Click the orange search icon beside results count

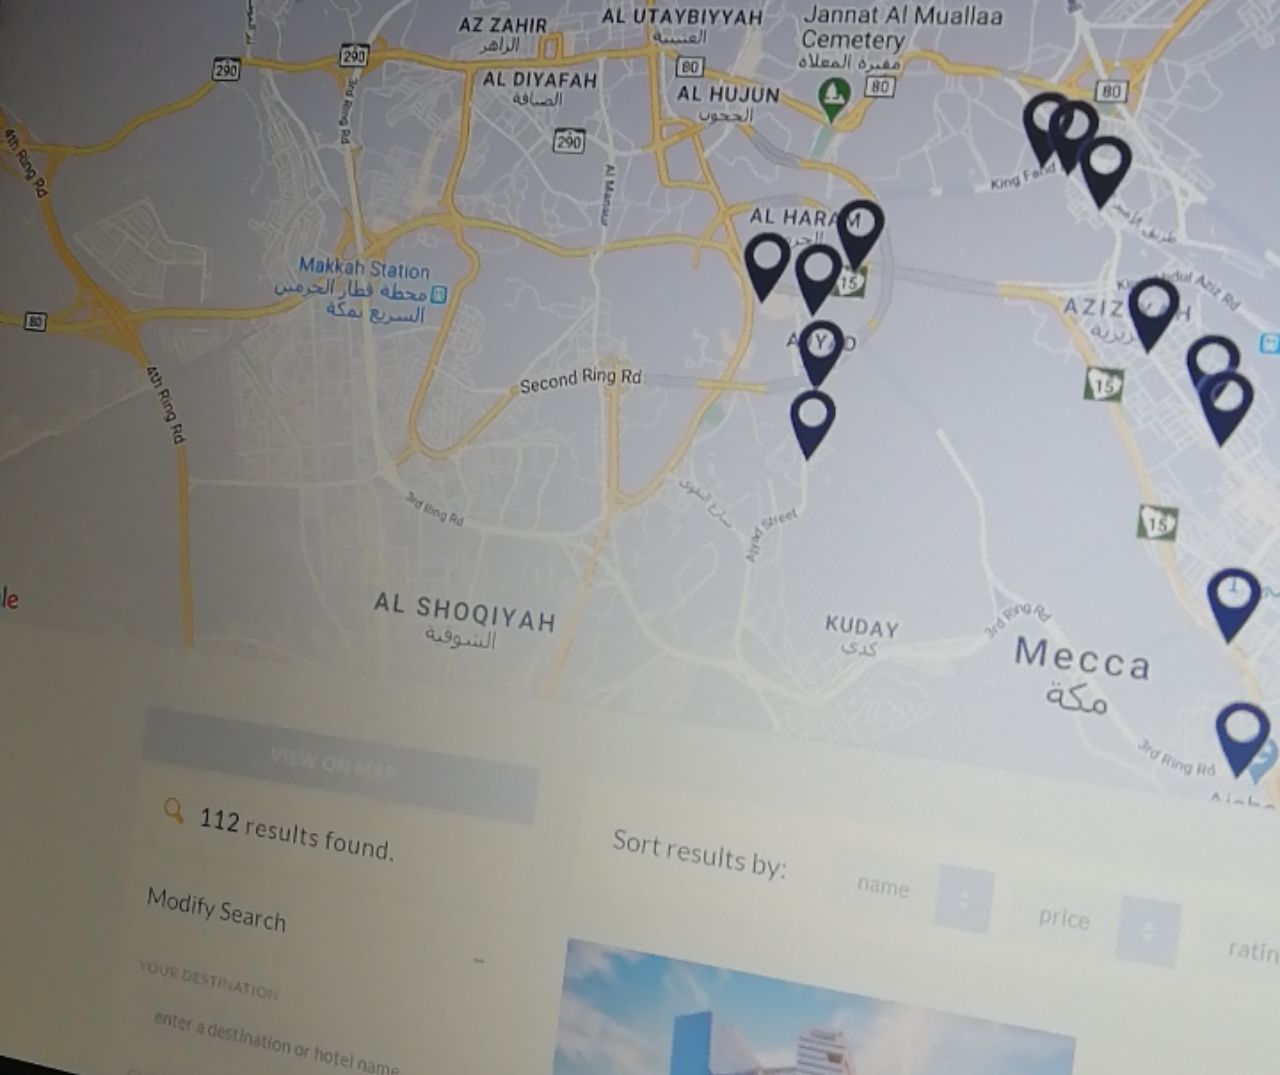[x=174, y=810]
